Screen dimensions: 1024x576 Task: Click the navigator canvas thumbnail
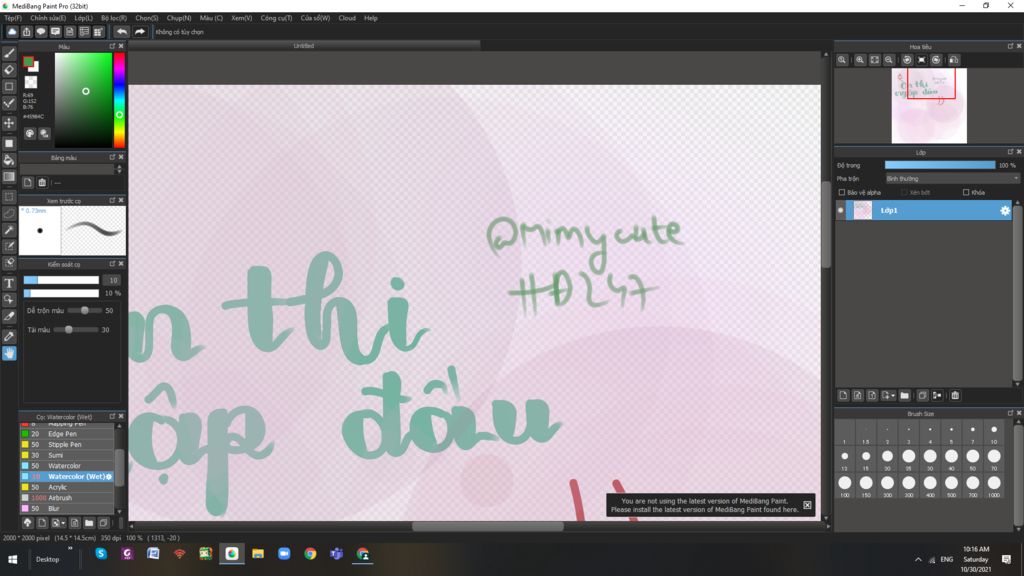coord(929,105)
